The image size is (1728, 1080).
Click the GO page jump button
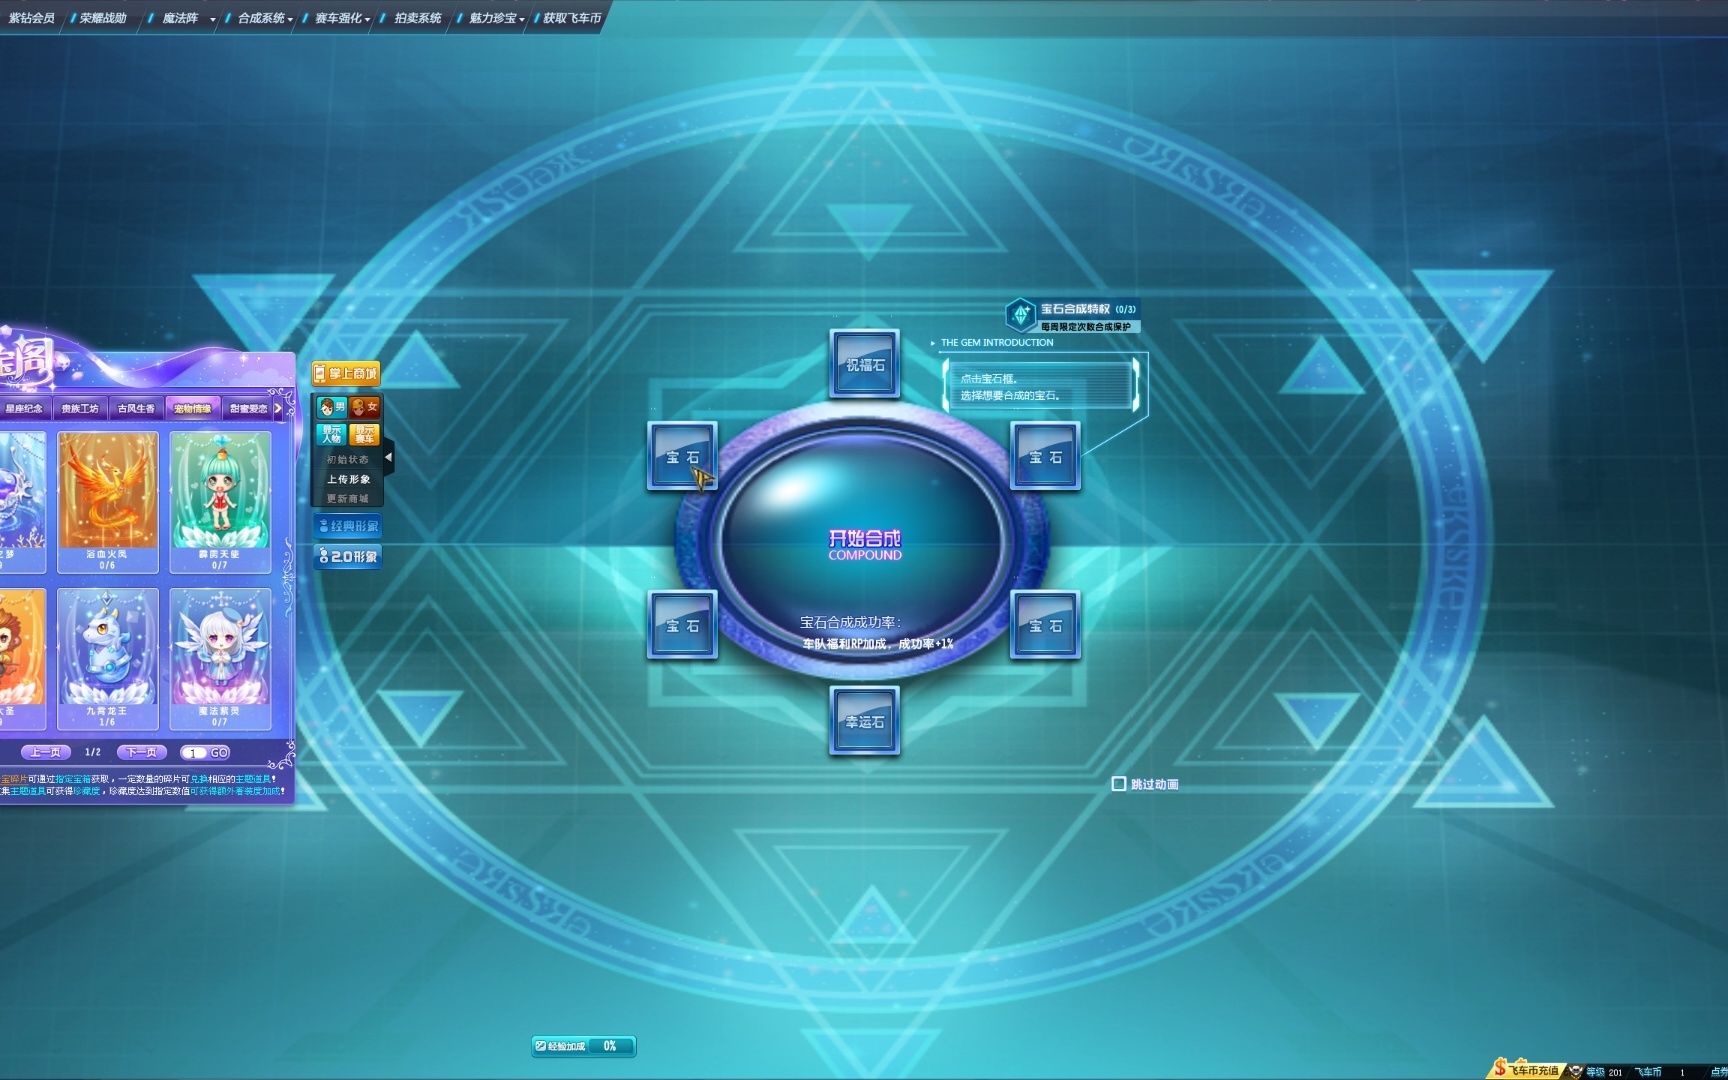tap(219, 752)
